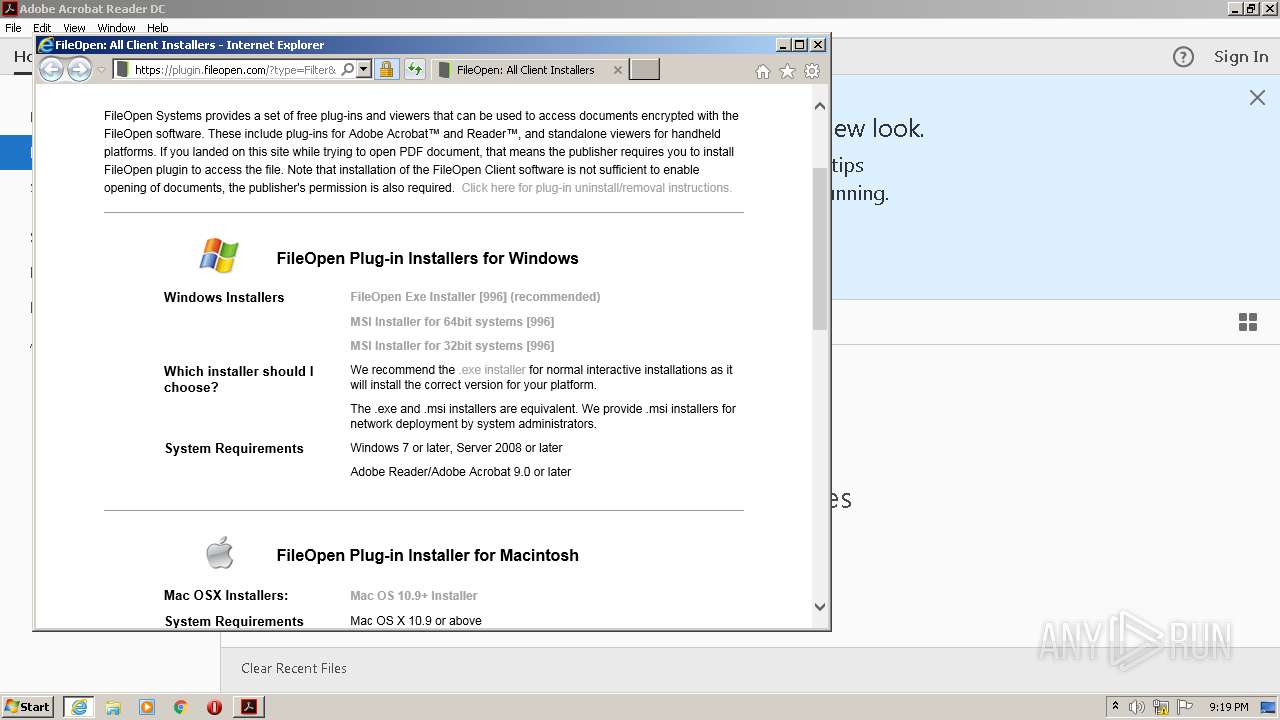This screenshot has height=720, width=1280.
Task: Open IE tools gear icon
Action: (812, 71)
